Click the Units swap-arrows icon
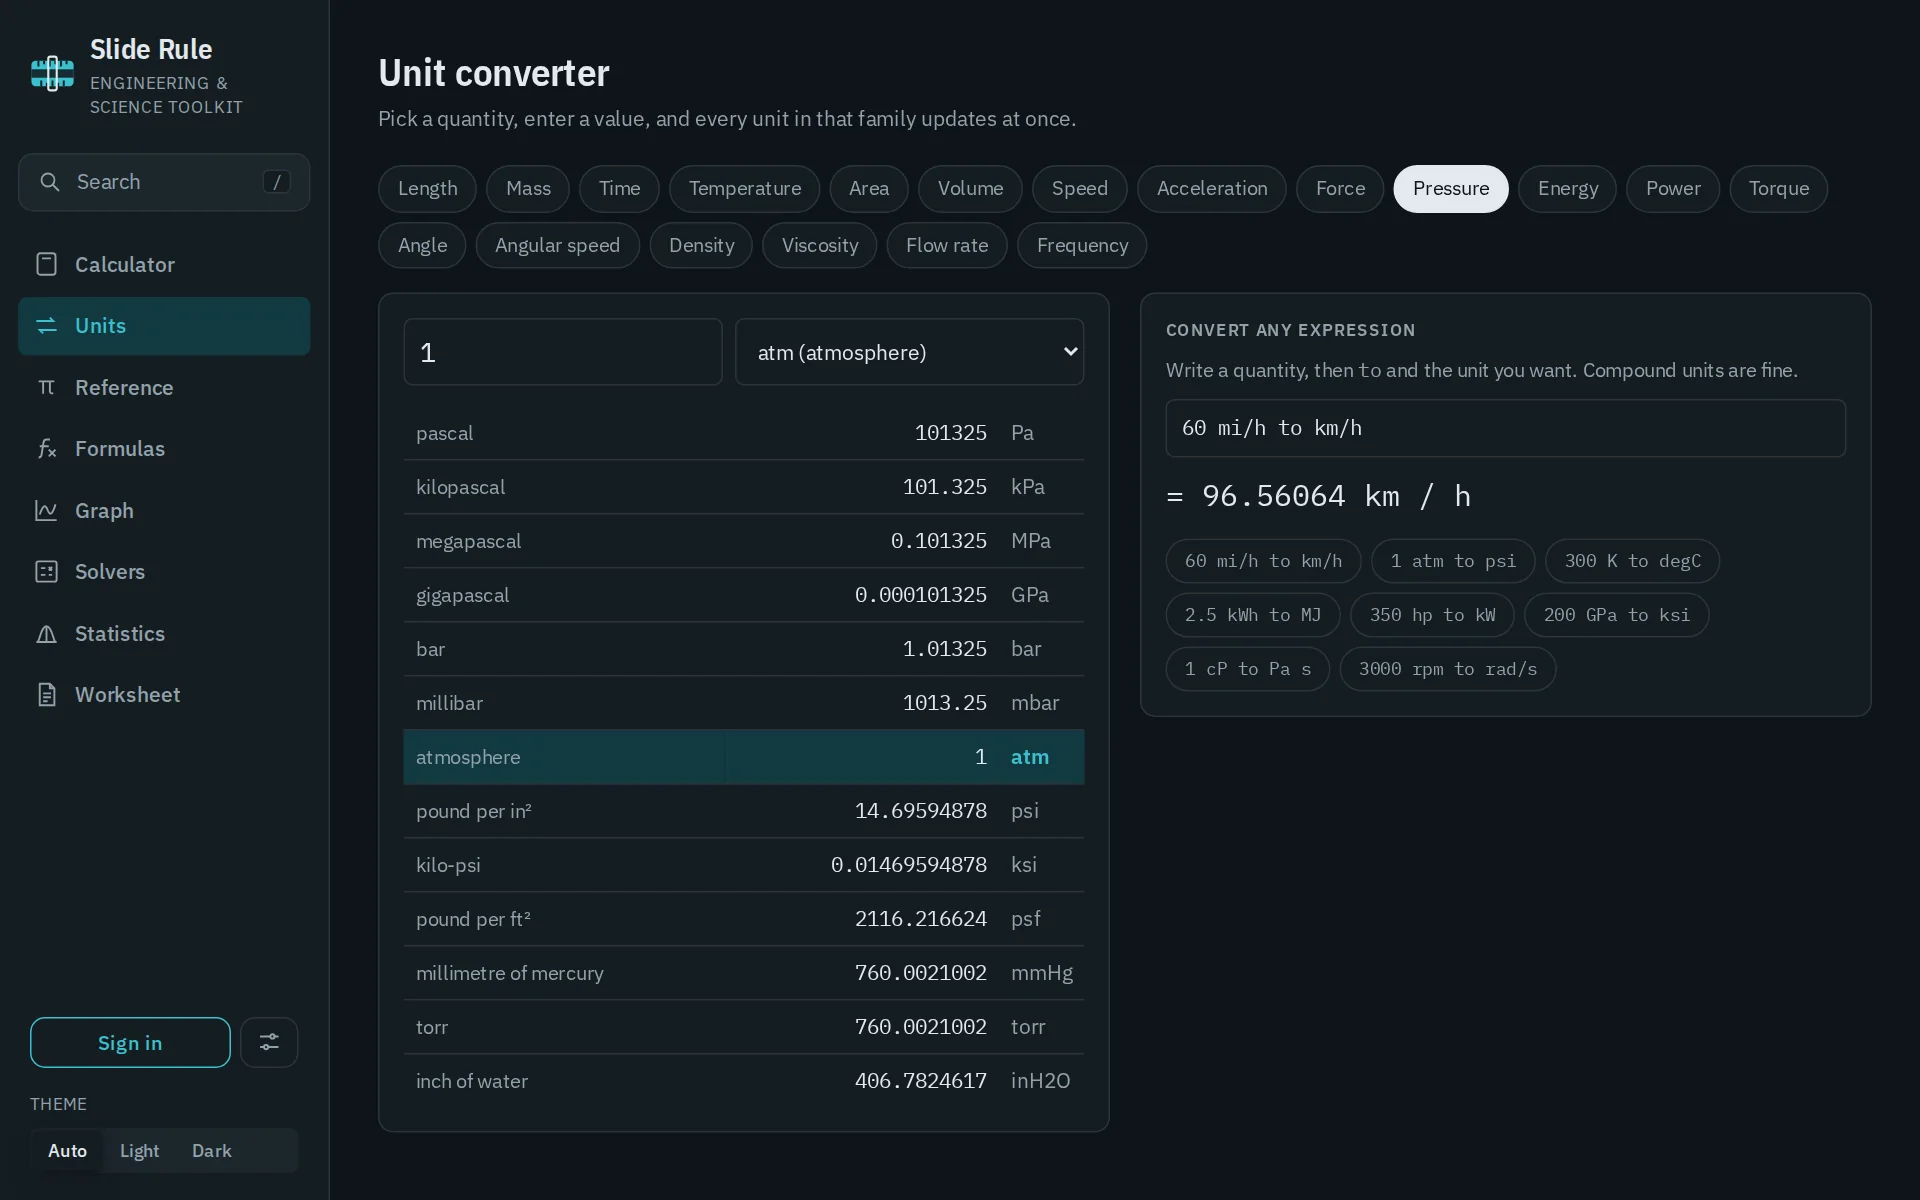The width and height of the screenshot is (1920, 1200). coord(46,326)
